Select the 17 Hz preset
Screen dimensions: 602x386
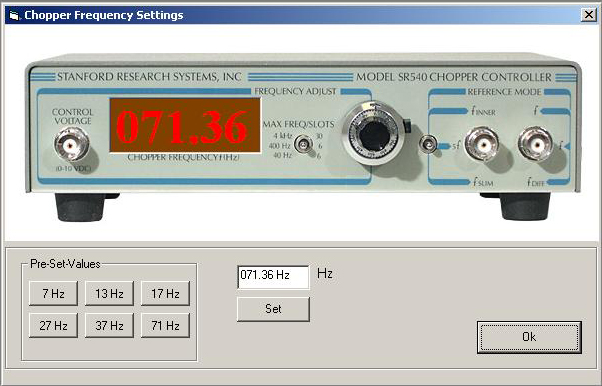pyautogui.click(x=165, y=293)
